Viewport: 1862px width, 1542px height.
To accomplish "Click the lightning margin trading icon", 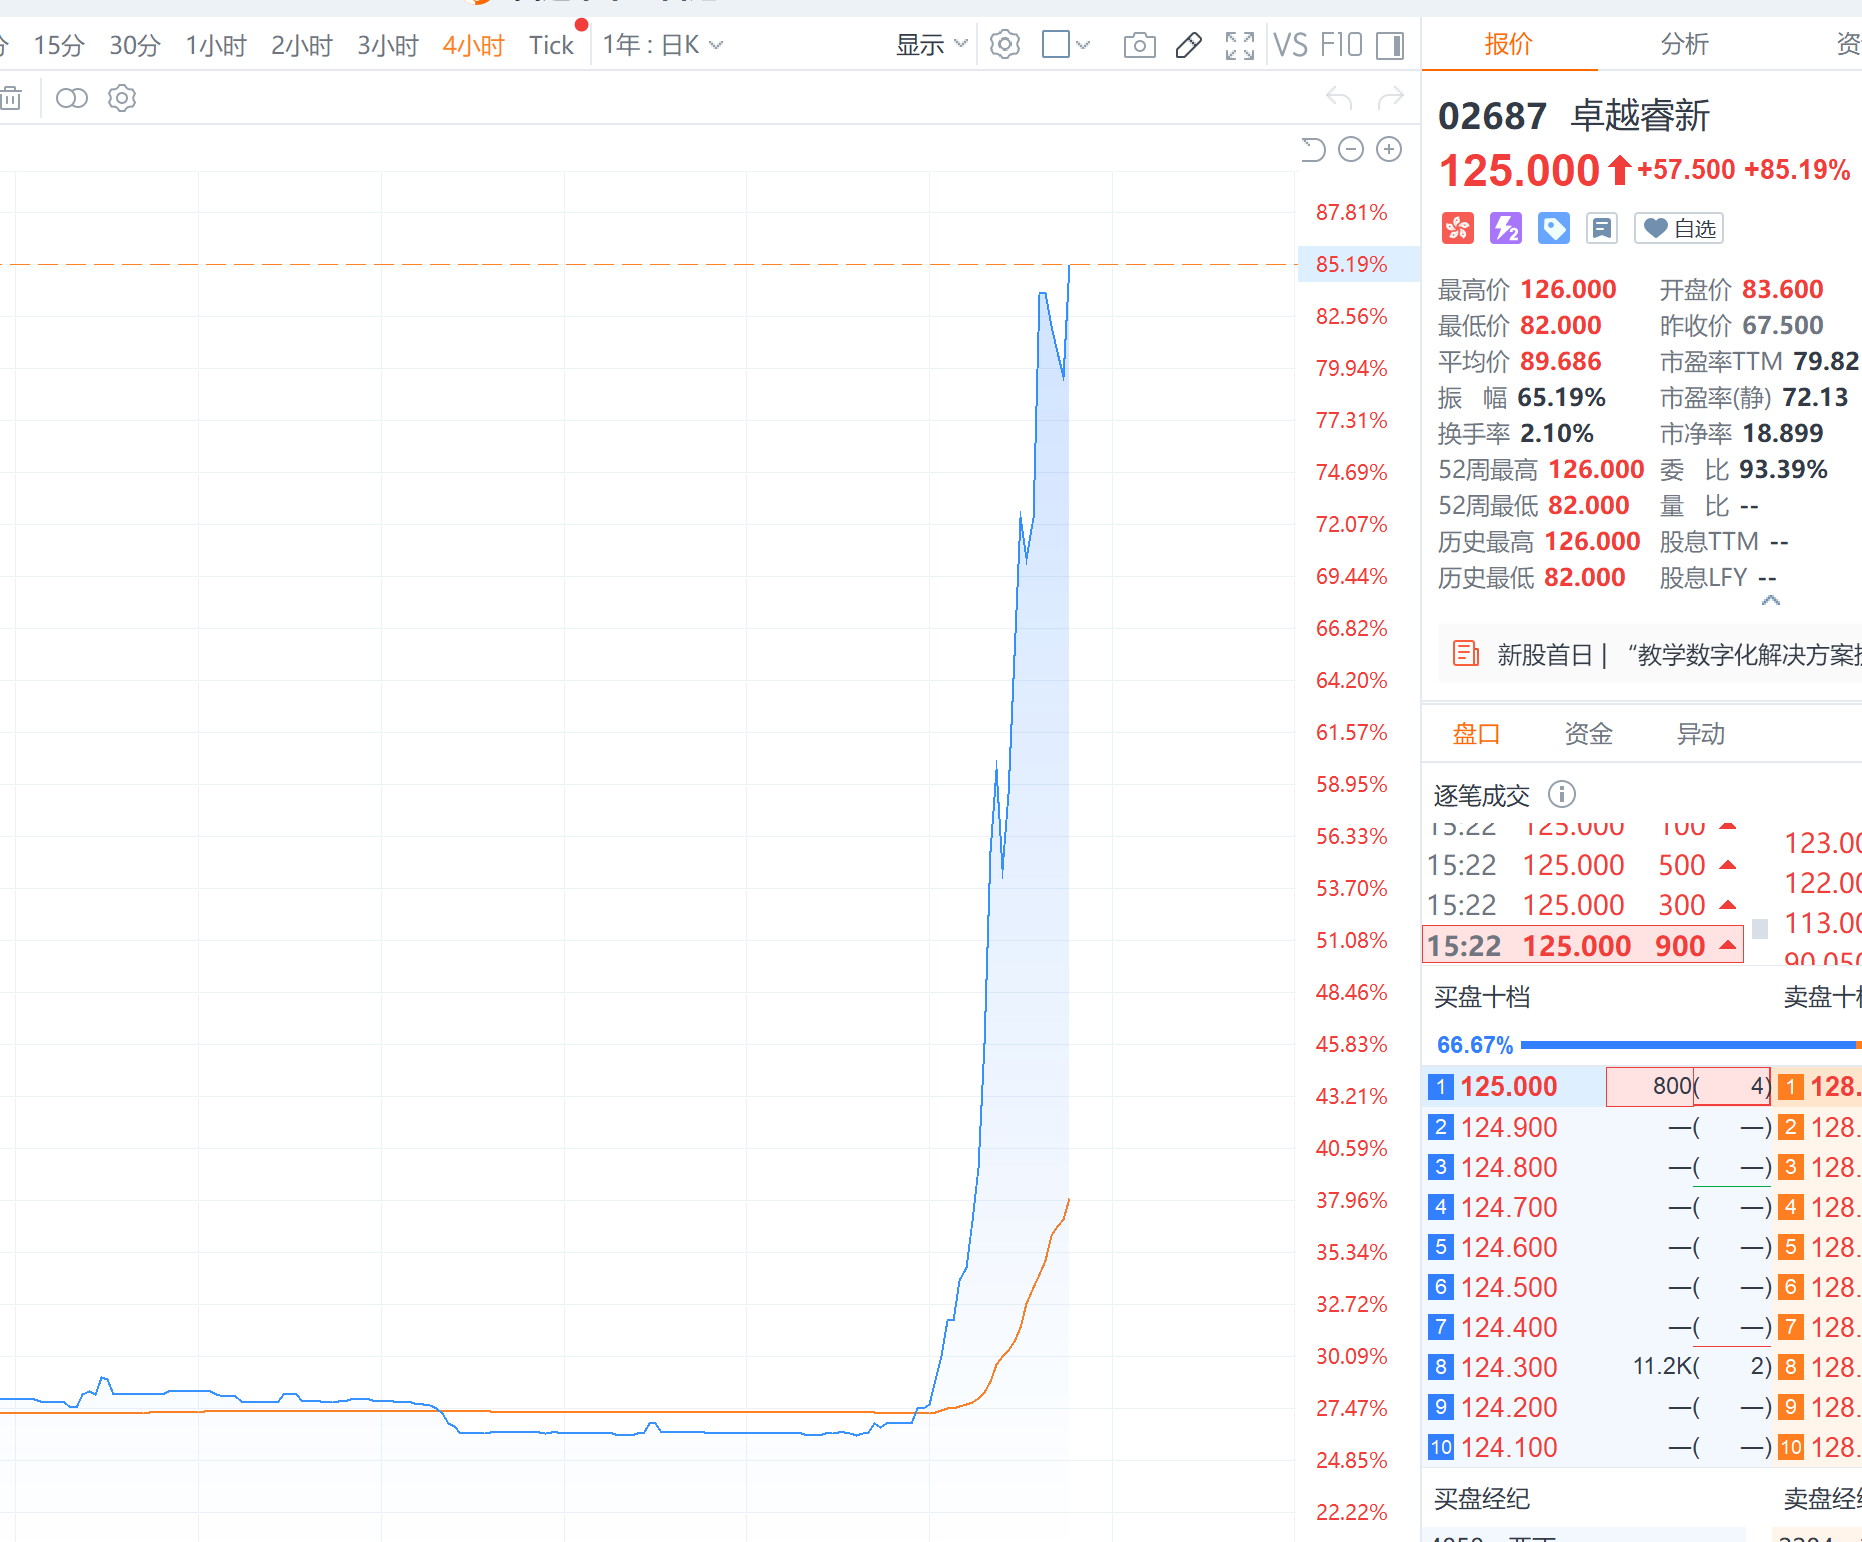I will point(1505,228).
